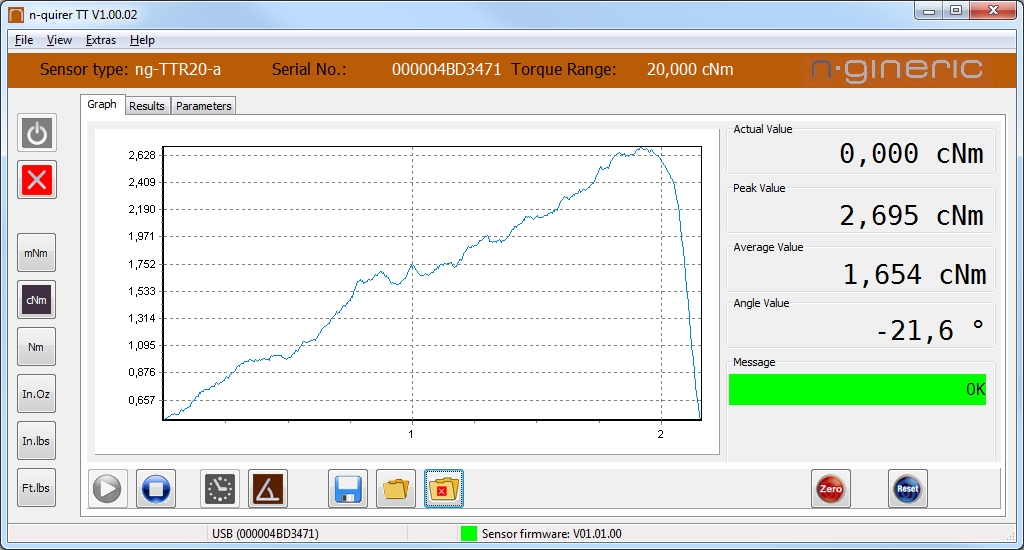Click the x-axis label 2

(660, 434)
